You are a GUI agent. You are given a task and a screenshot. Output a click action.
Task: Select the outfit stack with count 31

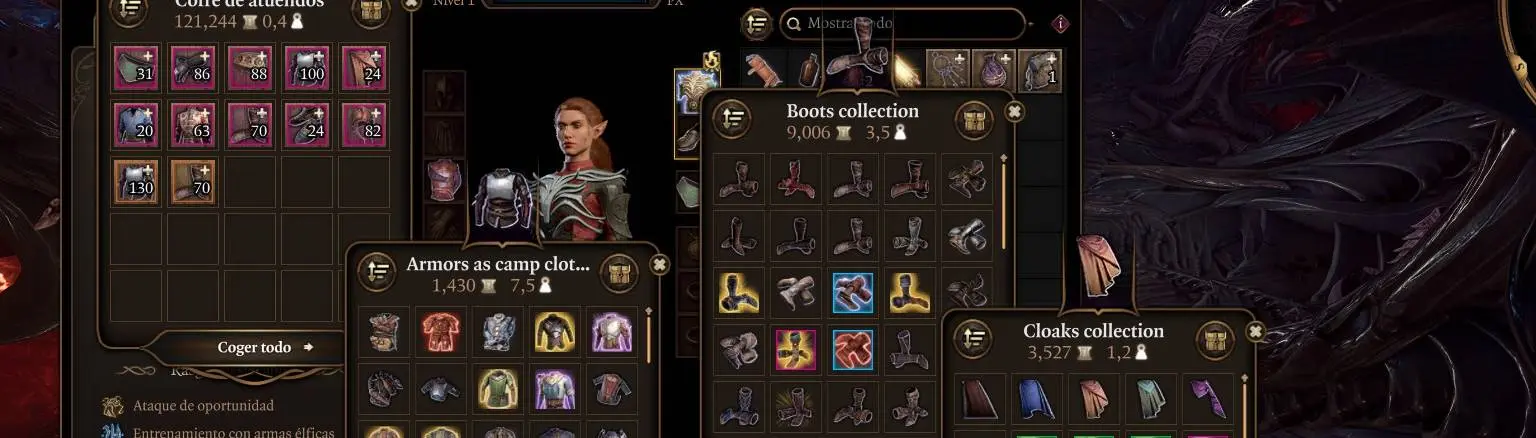point(136,67)
